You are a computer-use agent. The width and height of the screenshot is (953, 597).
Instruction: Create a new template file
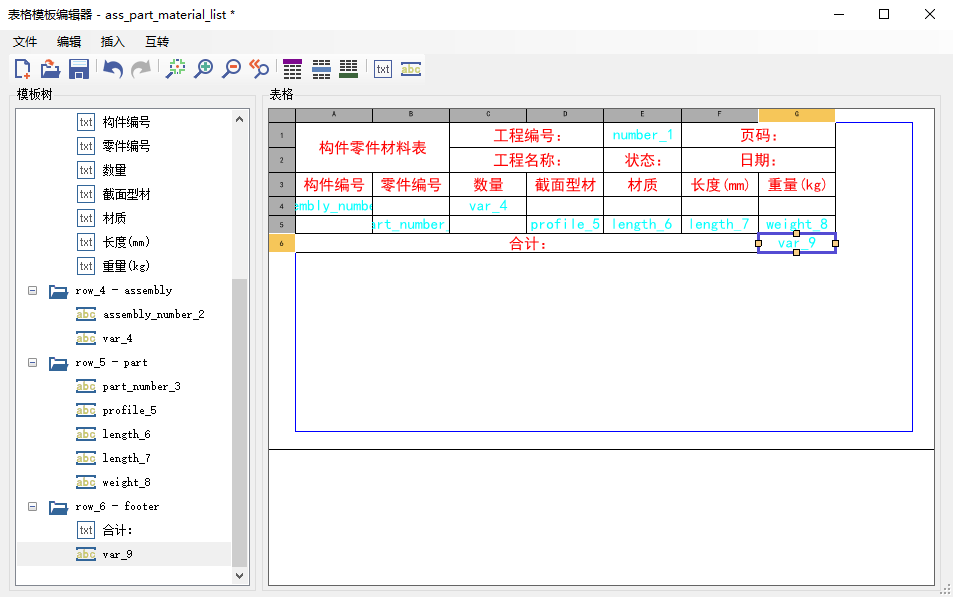tap(22, 69)
